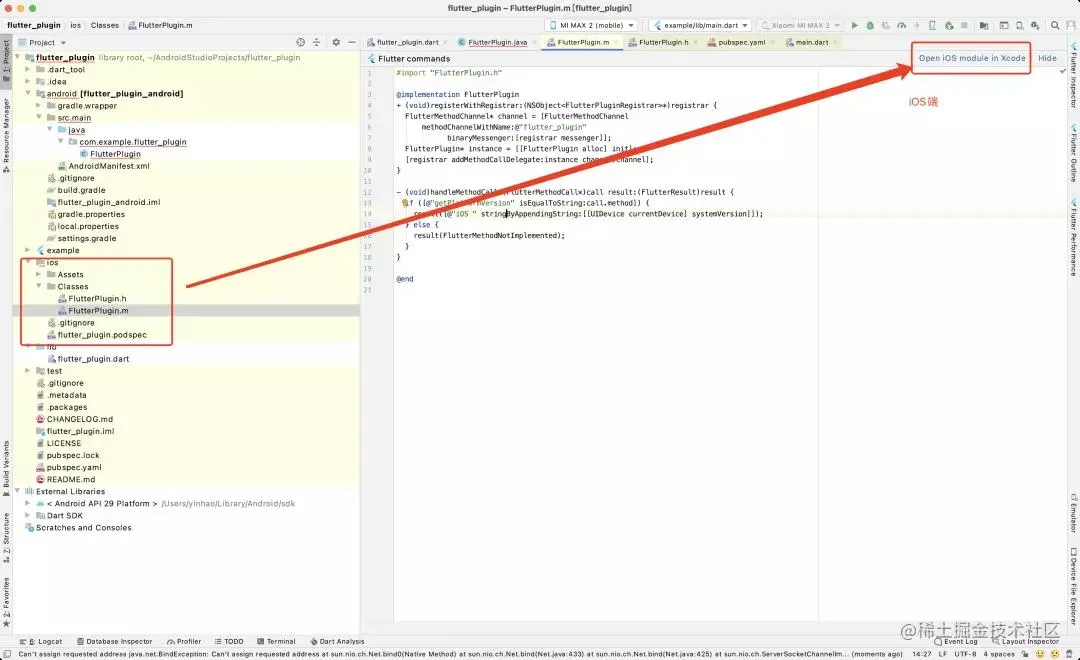Open Device File Explorer side panel
This screenshot has height=660, width=1080.
click(1073, 586)
